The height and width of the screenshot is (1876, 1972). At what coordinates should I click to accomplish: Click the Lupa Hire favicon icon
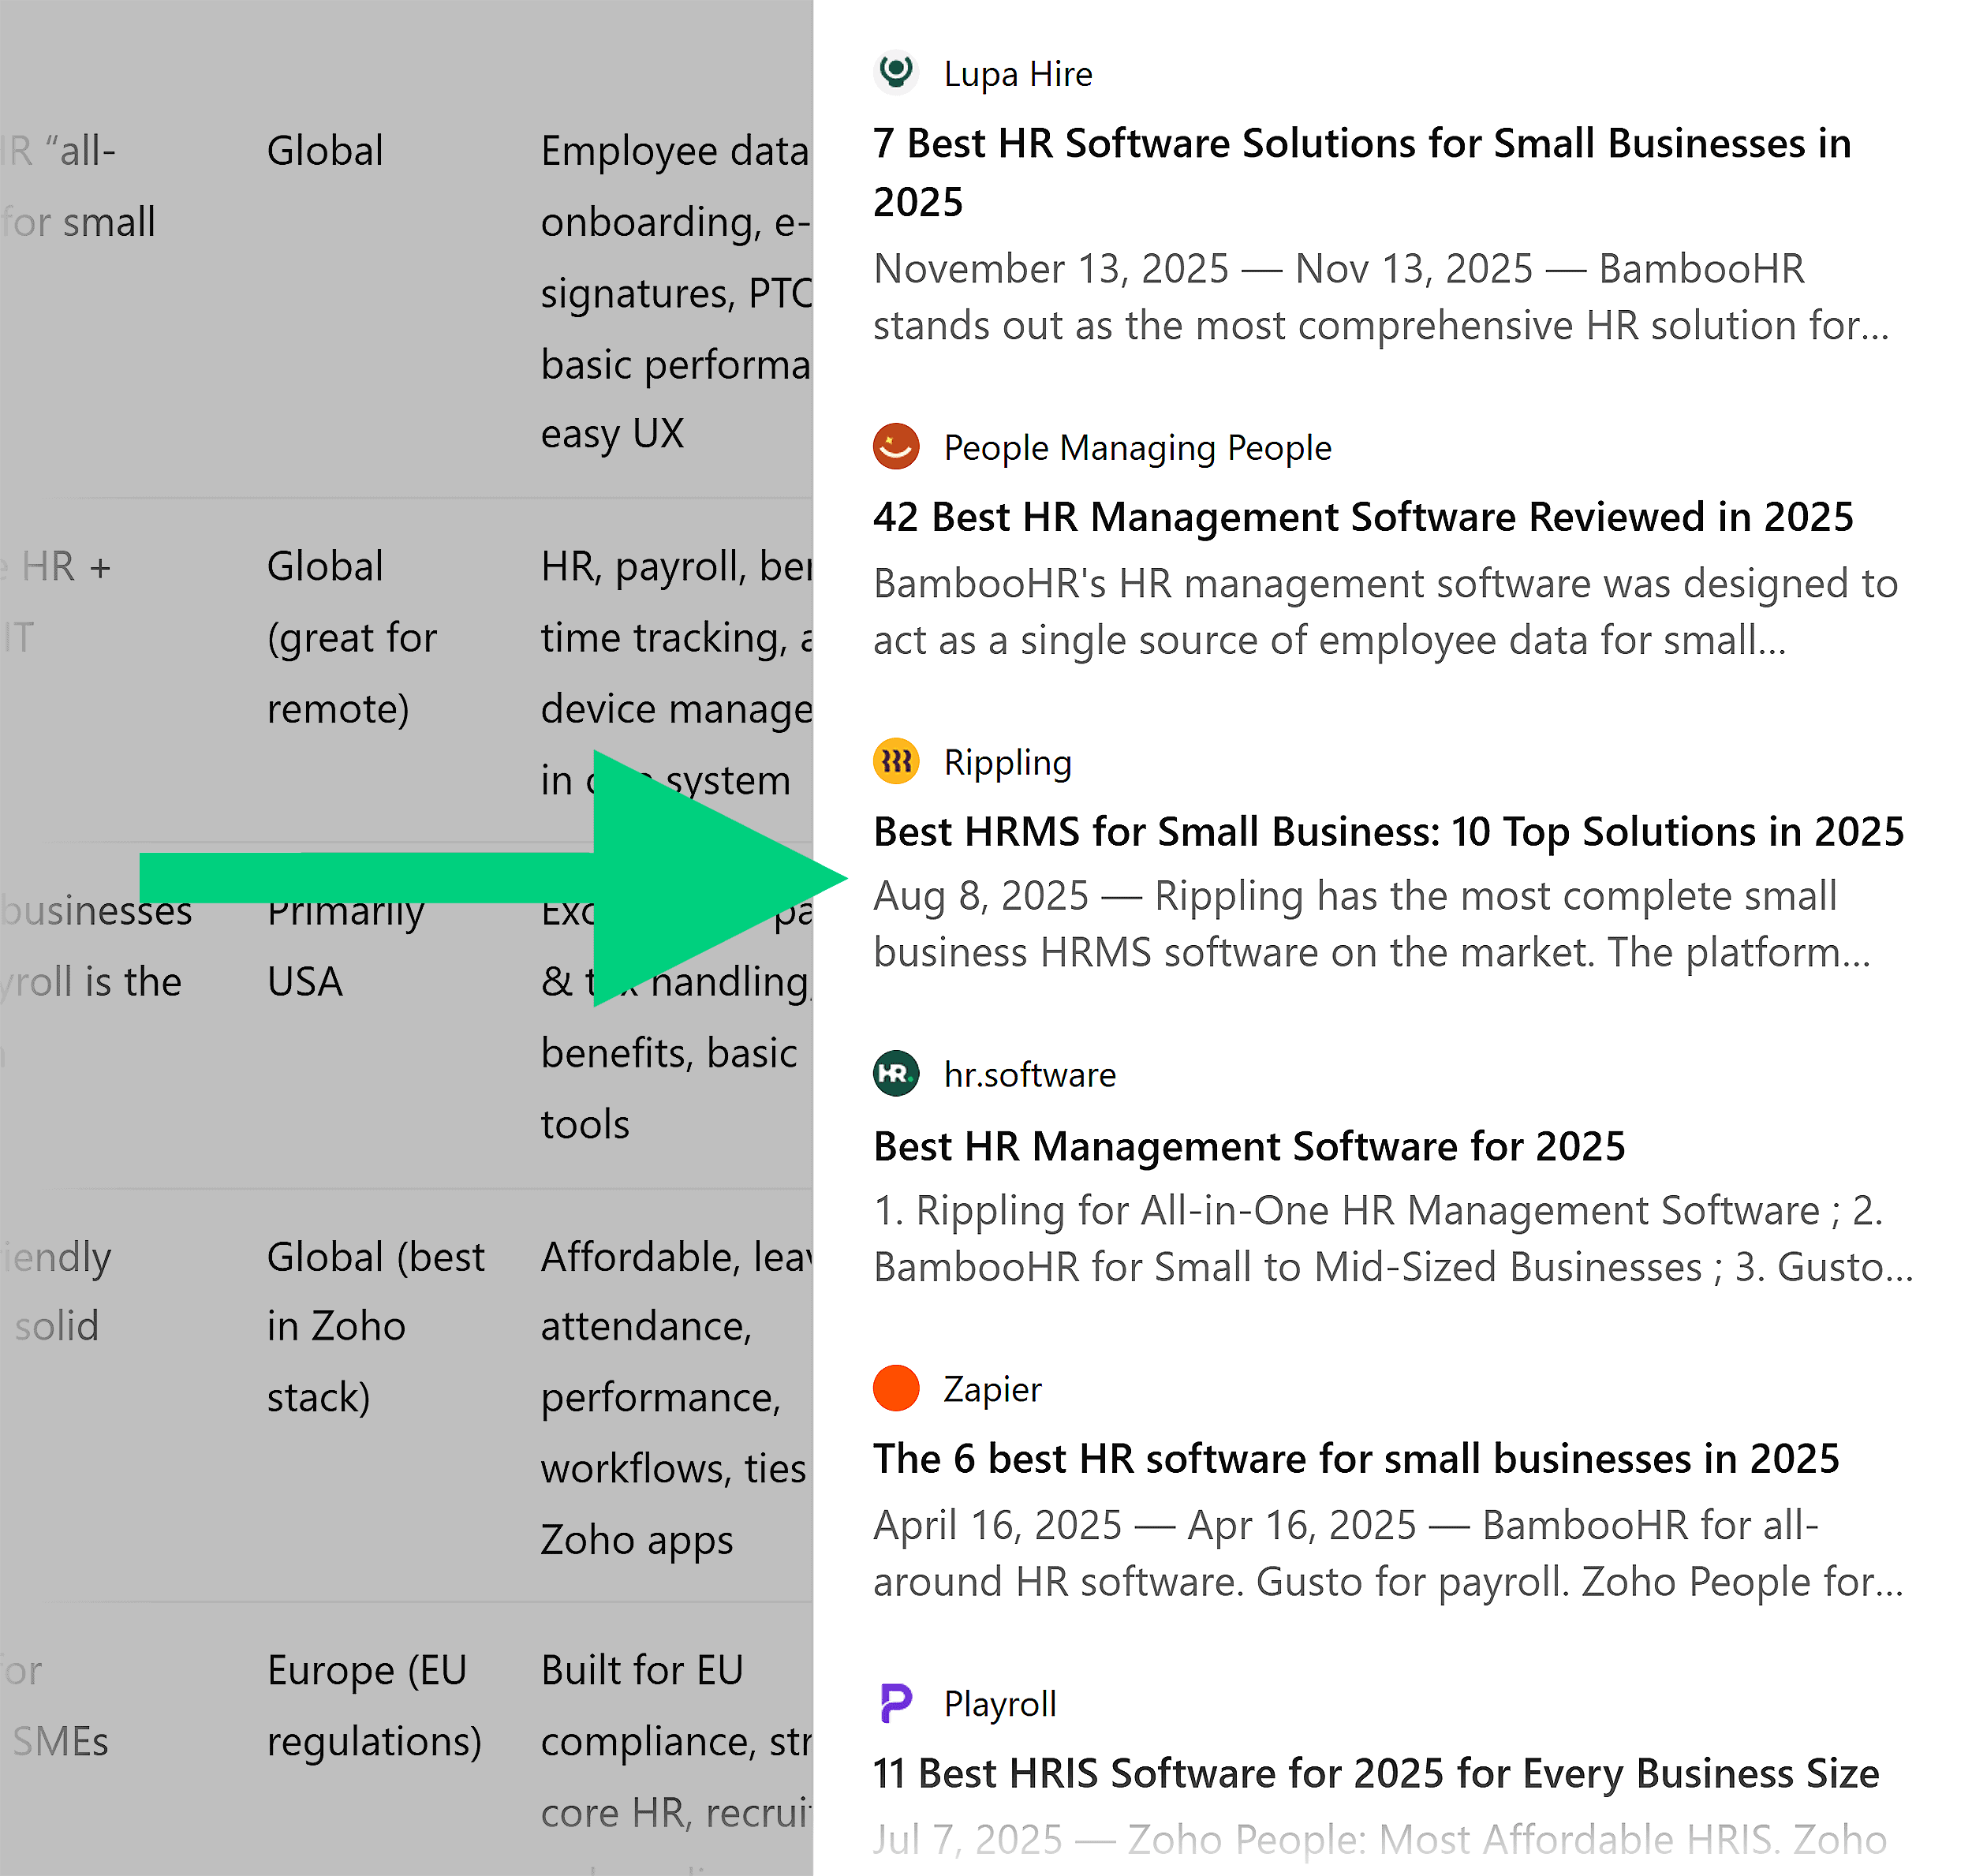pyautogui.click(x=895, y=73)
